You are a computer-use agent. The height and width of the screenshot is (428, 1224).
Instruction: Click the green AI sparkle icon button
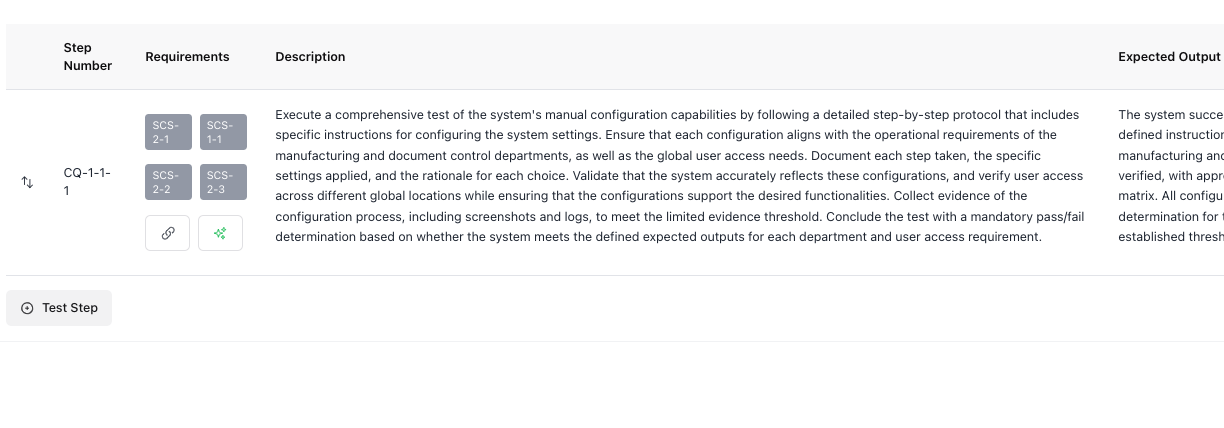(220, 233)
